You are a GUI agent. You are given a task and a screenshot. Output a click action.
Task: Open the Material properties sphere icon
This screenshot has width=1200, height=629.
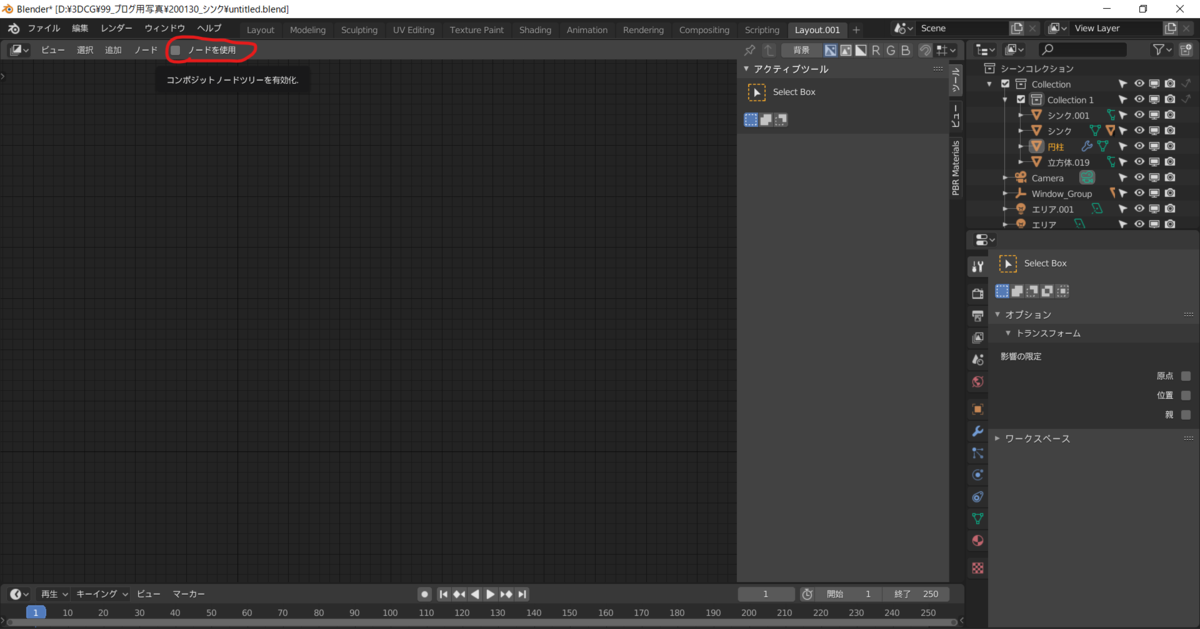[x=978, y=541]
